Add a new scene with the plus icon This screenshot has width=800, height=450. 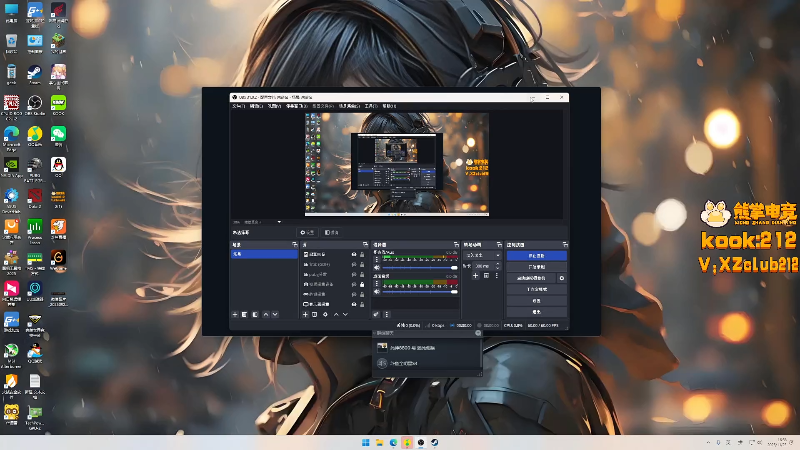pos(235,315)
